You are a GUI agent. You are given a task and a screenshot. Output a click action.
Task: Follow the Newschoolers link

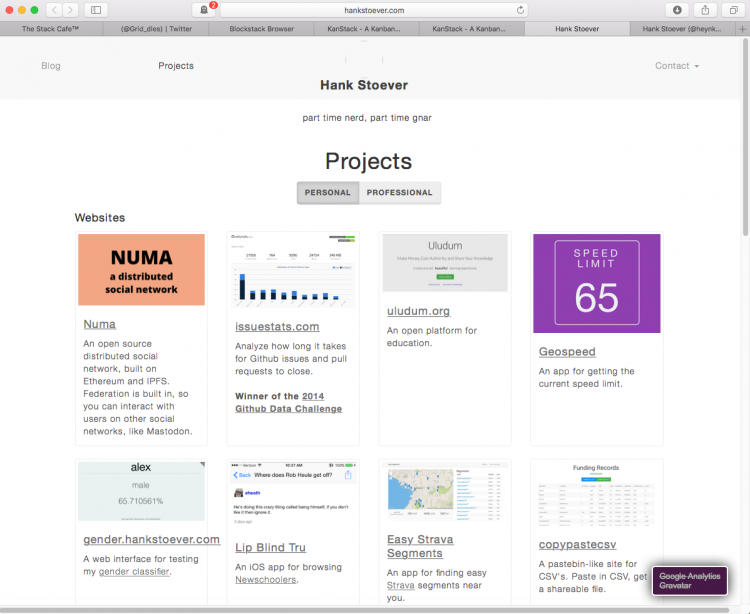(265, 580)
